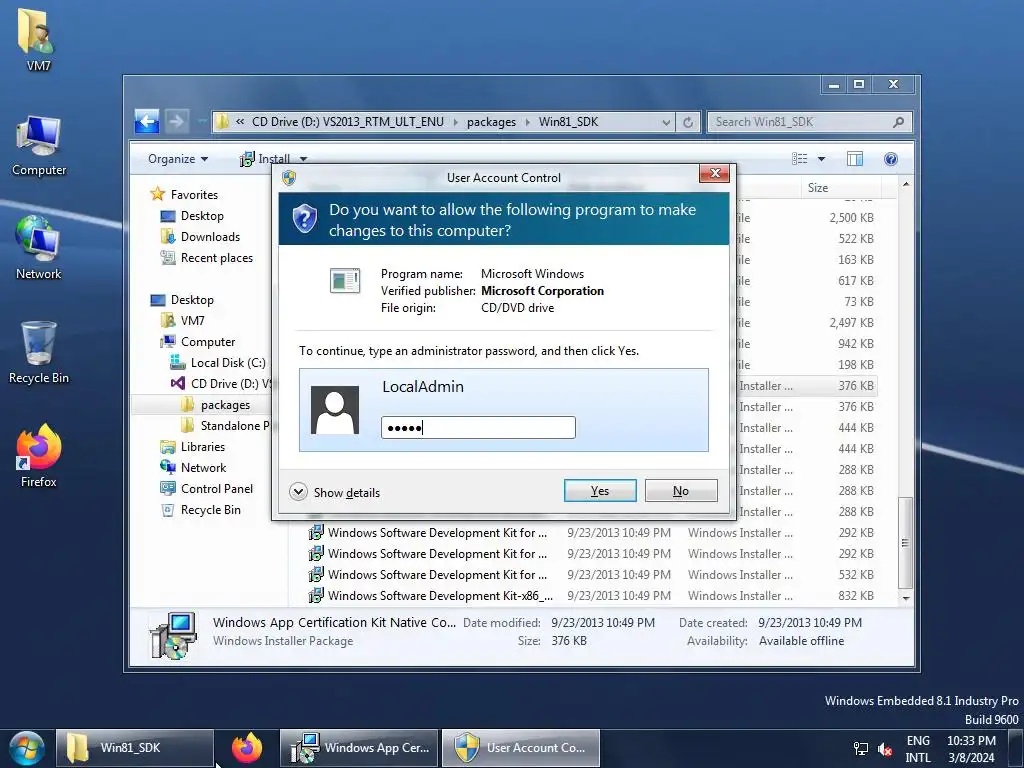Switch to Windows App Cer... taskbar item
Screen dimensions: 1024x768
point(359,748)
